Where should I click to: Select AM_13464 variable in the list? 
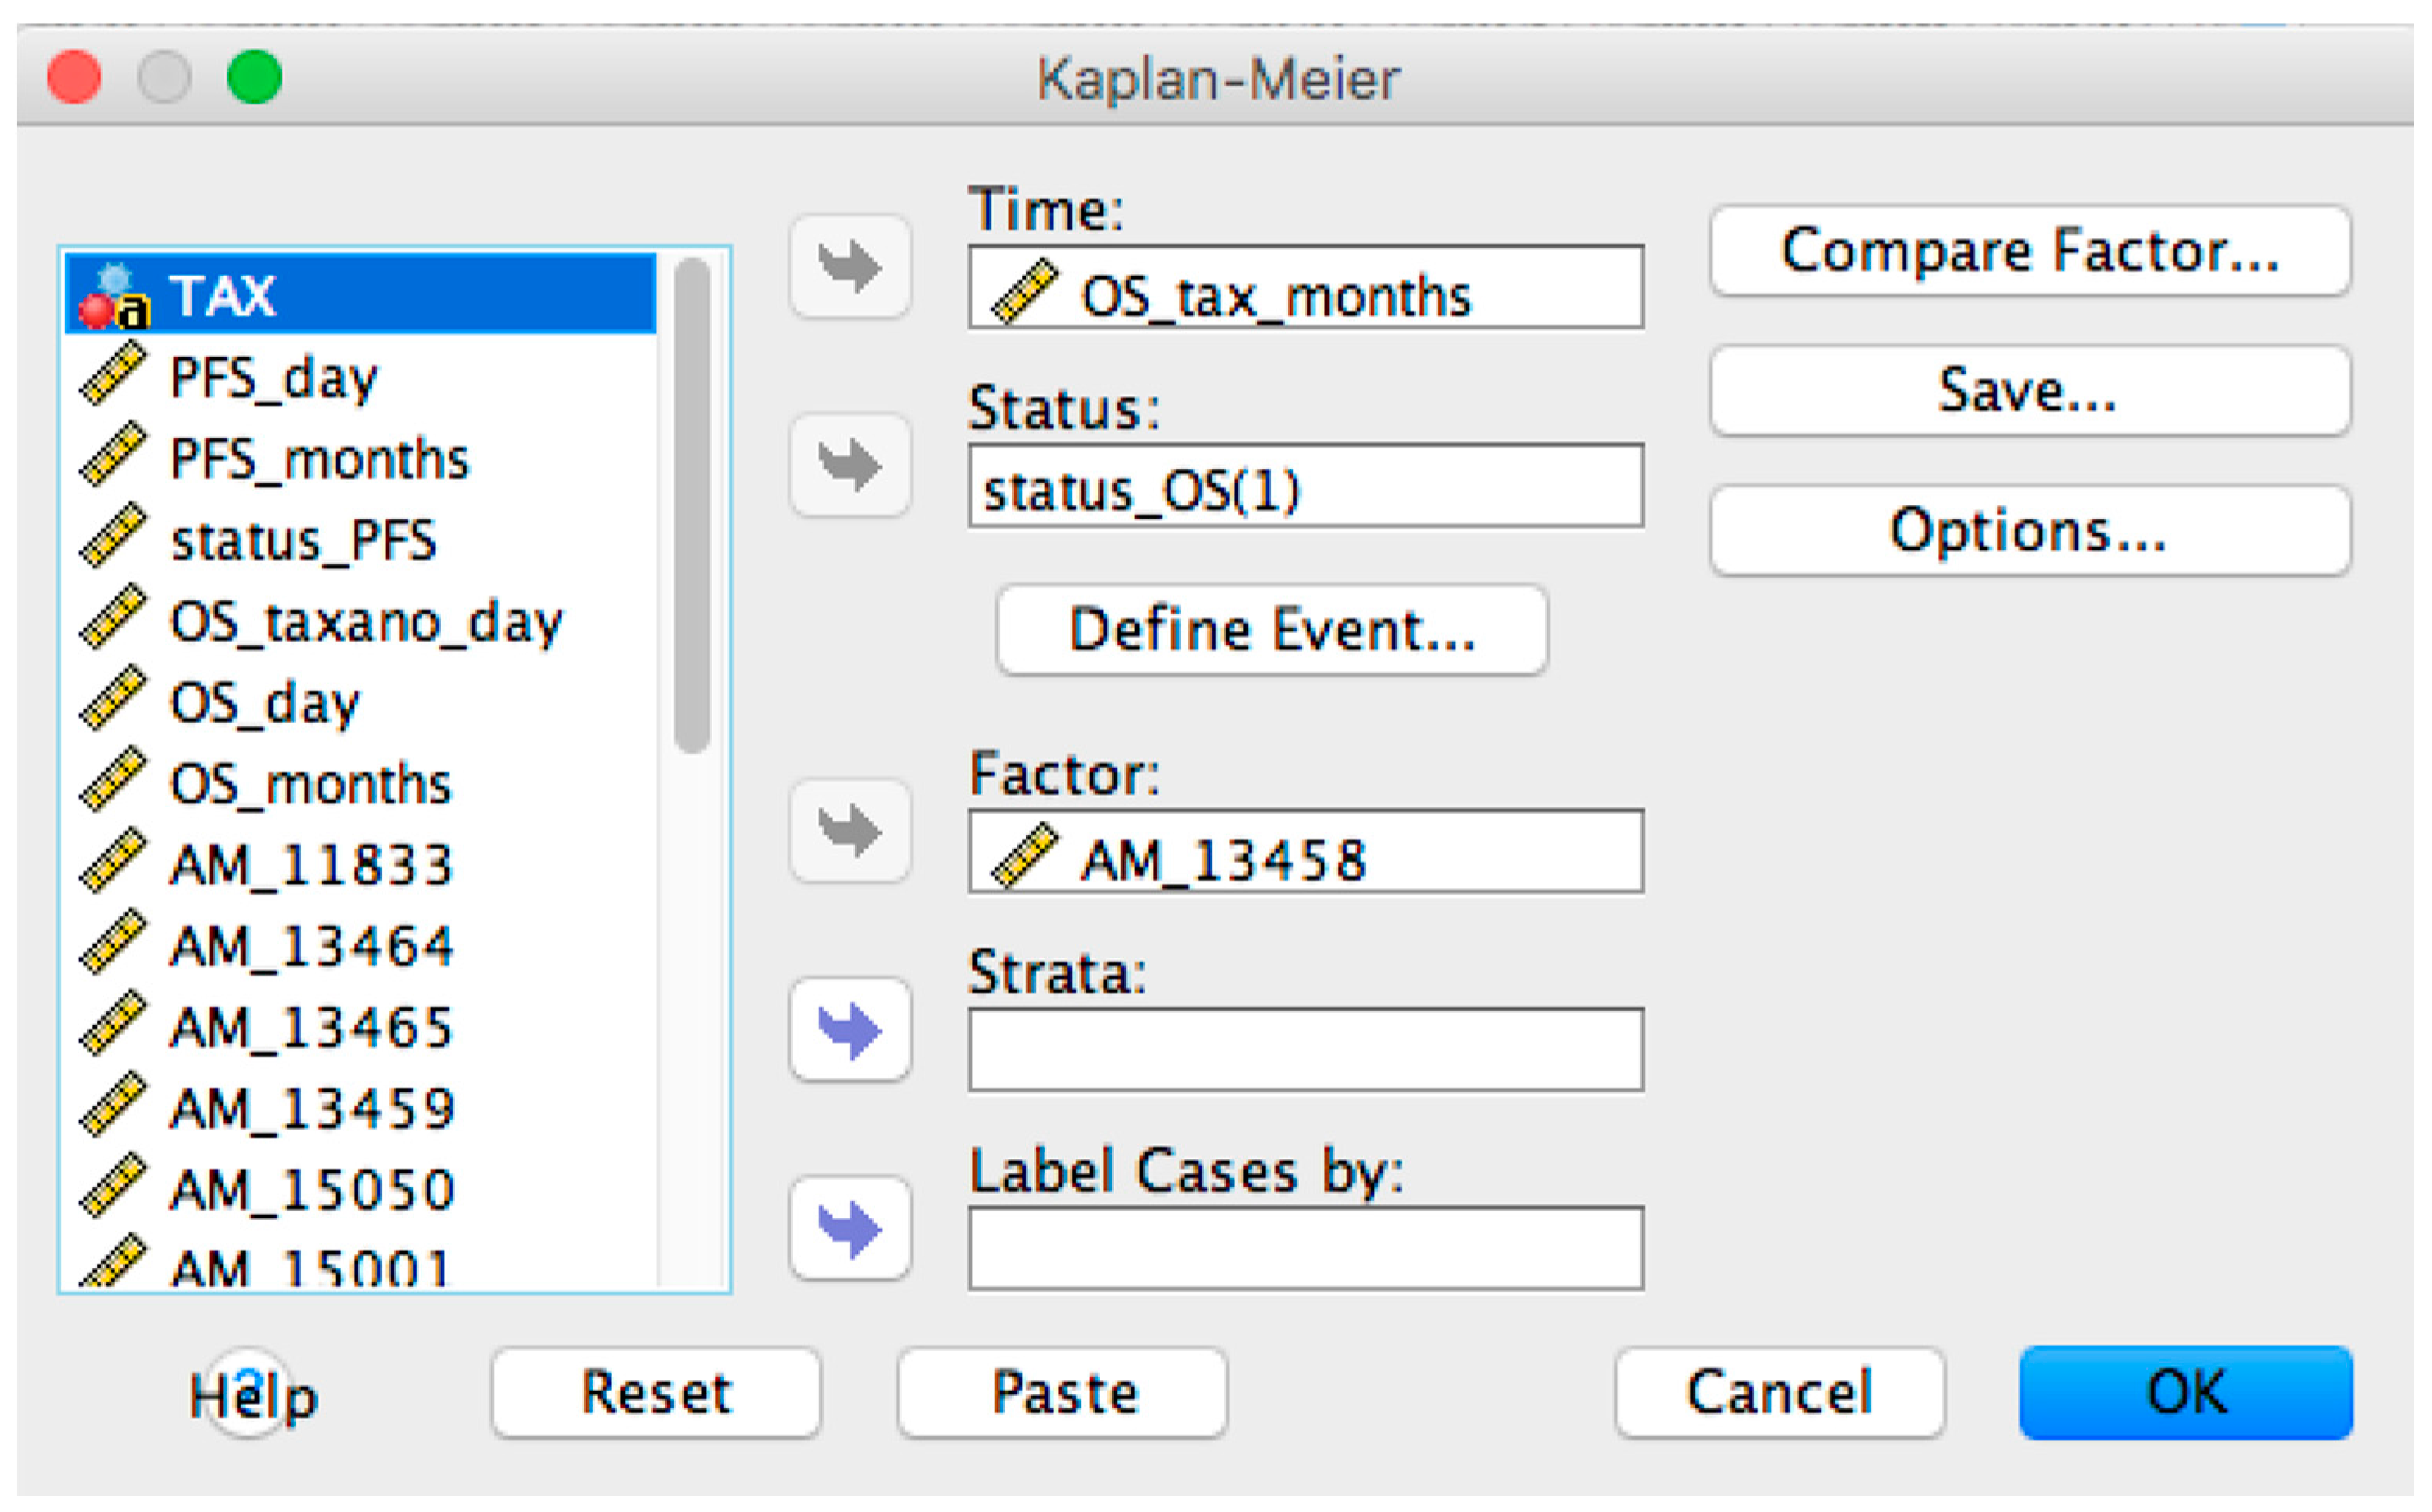tap(311, 946)
